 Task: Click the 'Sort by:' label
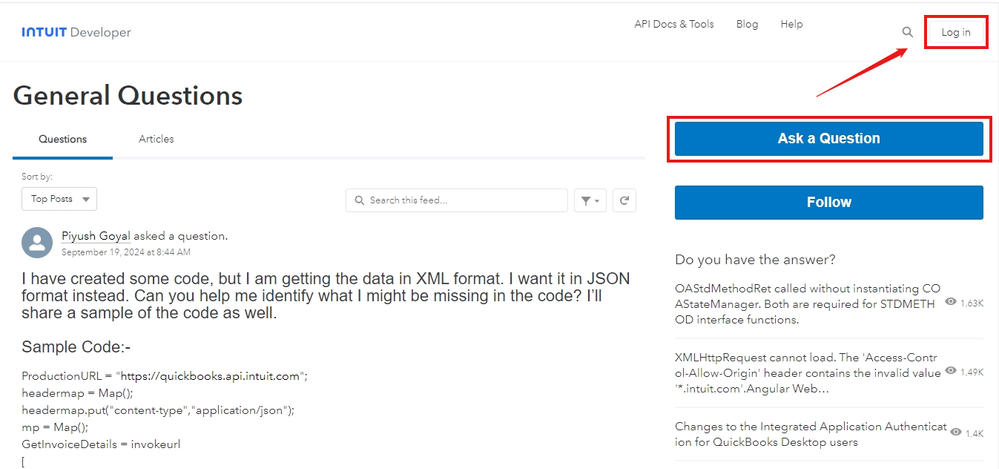click(37, 177)
